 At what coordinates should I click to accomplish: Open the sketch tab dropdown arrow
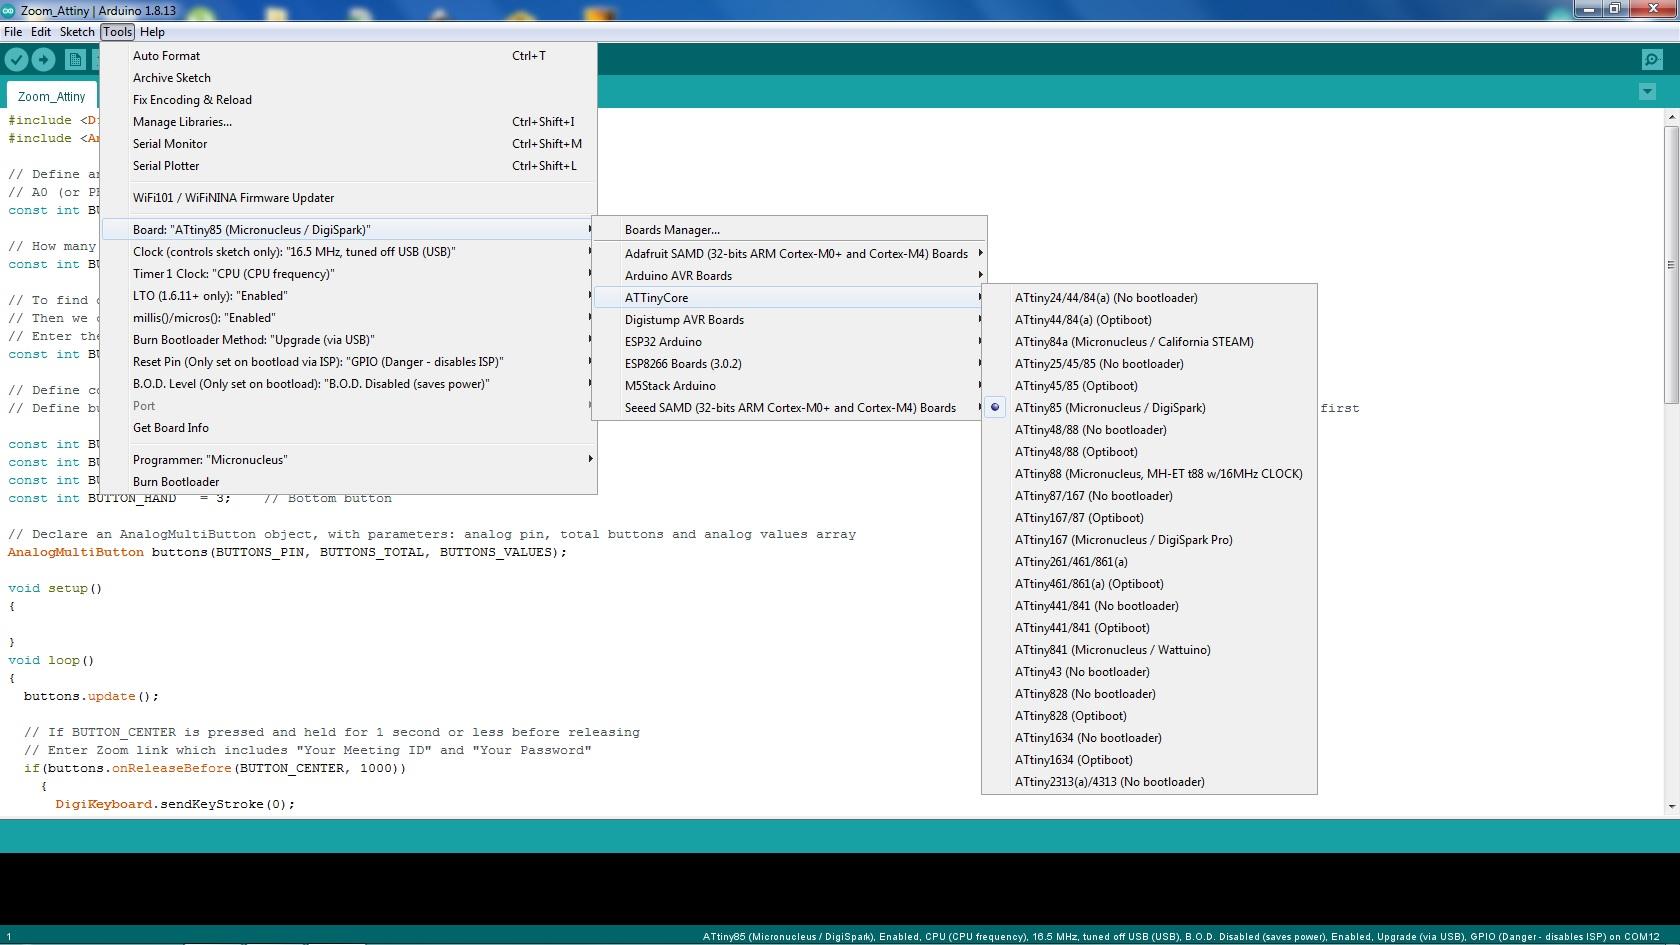coord(1647,92)
